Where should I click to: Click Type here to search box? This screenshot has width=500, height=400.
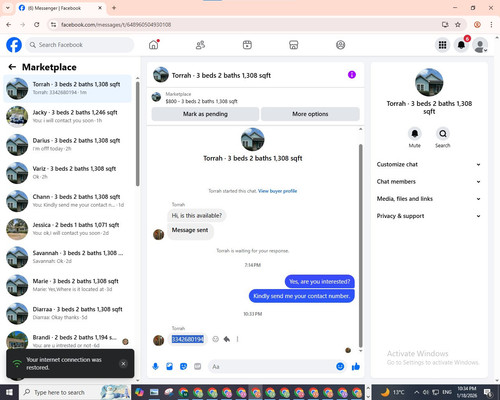point(75,392)
